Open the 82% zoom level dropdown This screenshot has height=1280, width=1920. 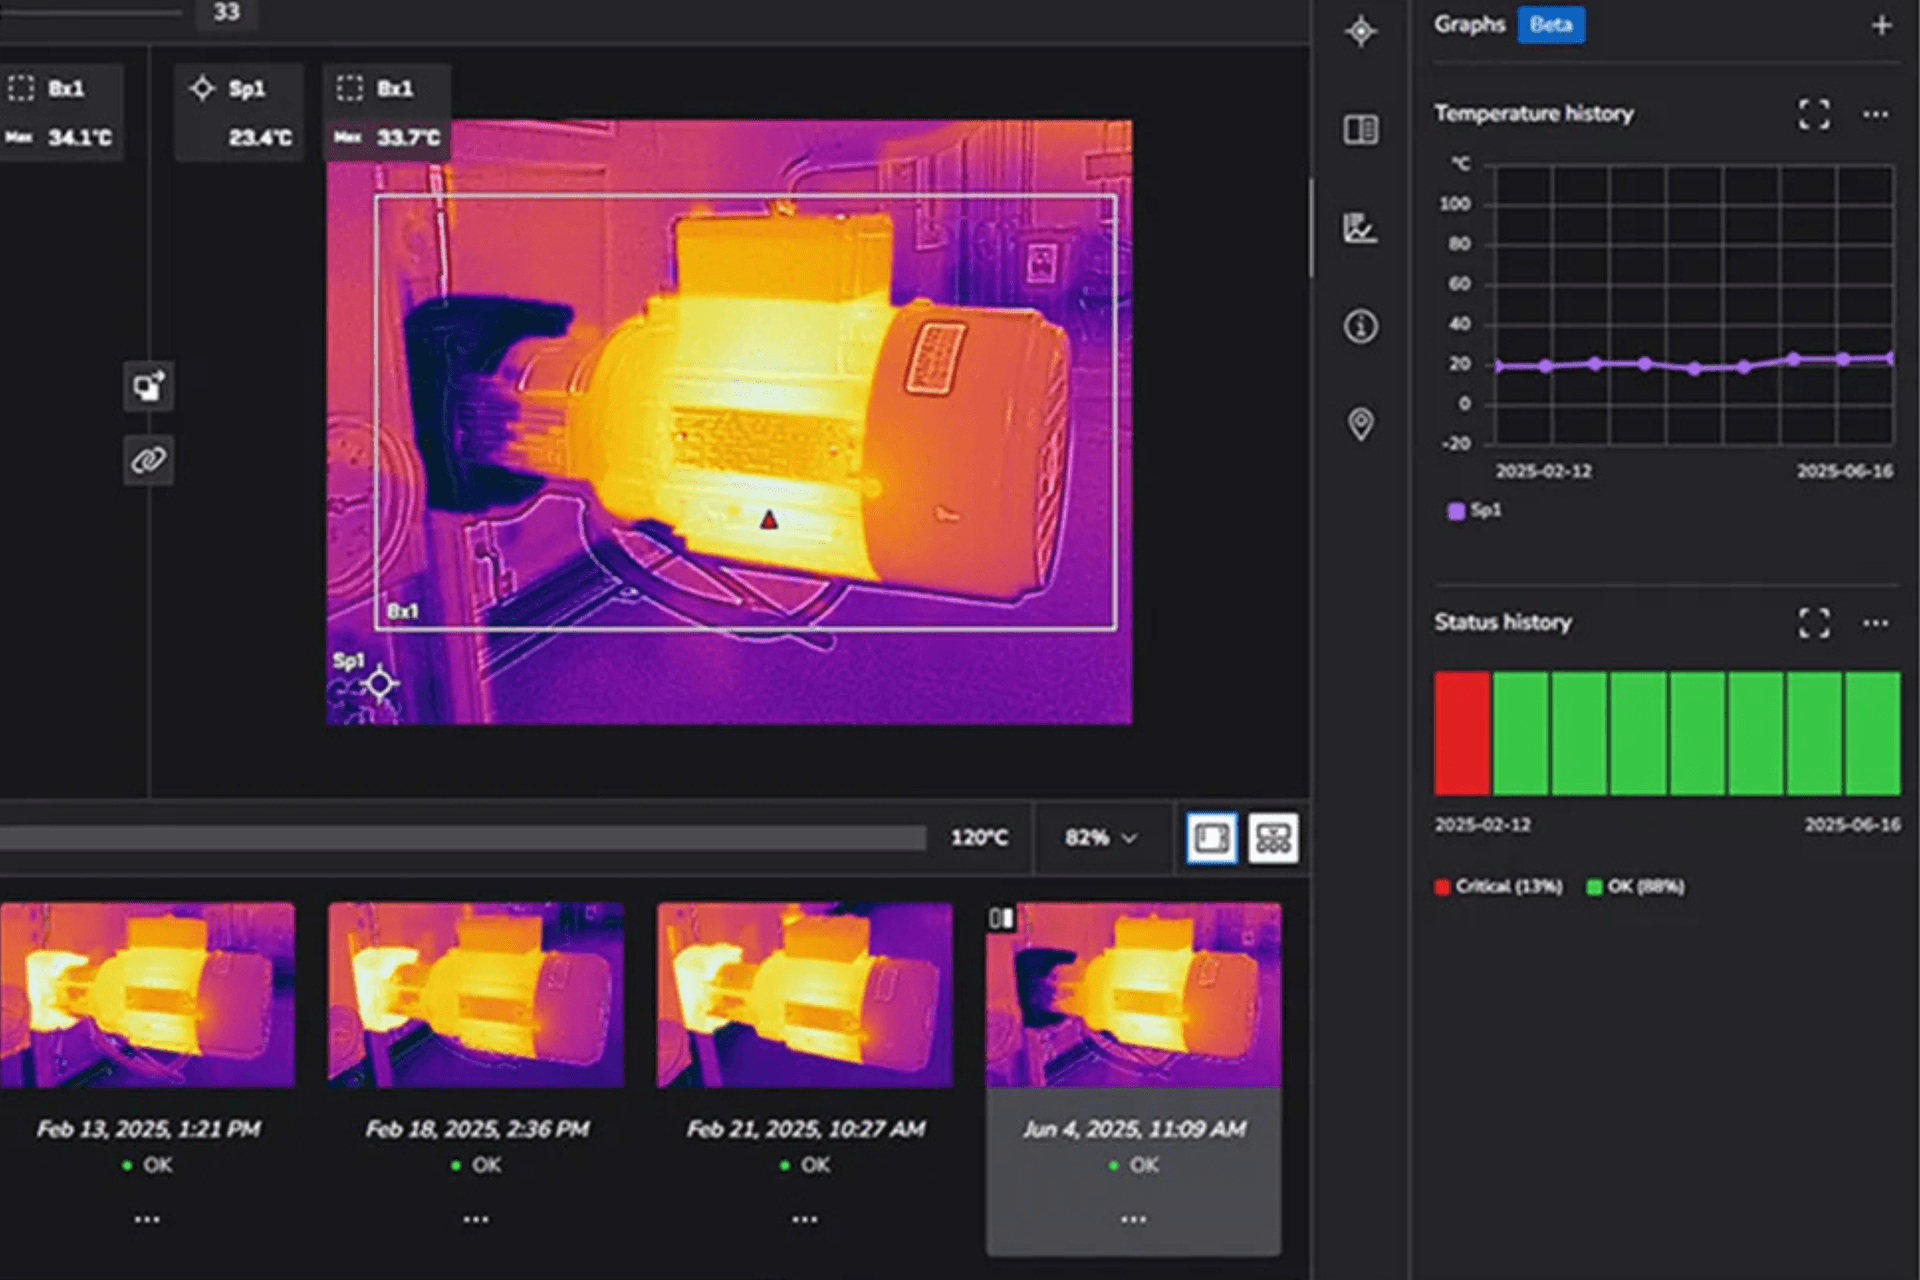[1100, 838]
